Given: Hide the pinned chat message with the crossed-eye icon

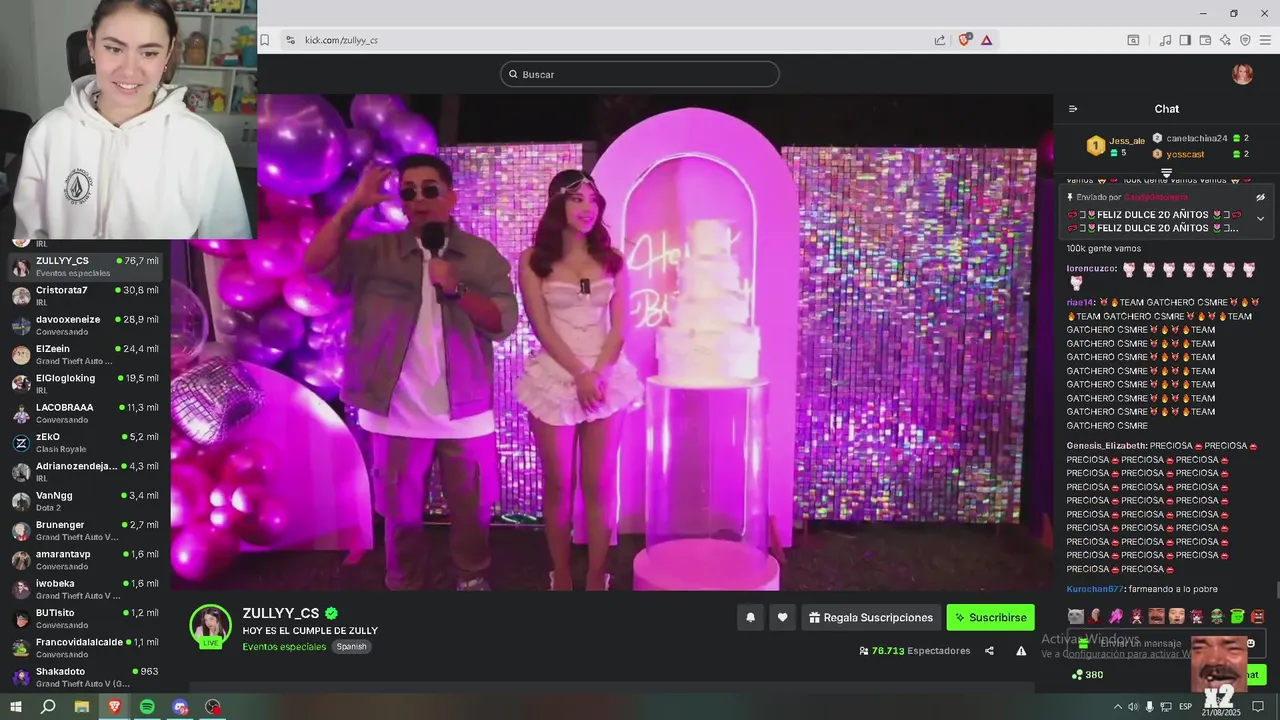Looking at the screenshot, I should pyautogui.click(x=1260, y=197).
